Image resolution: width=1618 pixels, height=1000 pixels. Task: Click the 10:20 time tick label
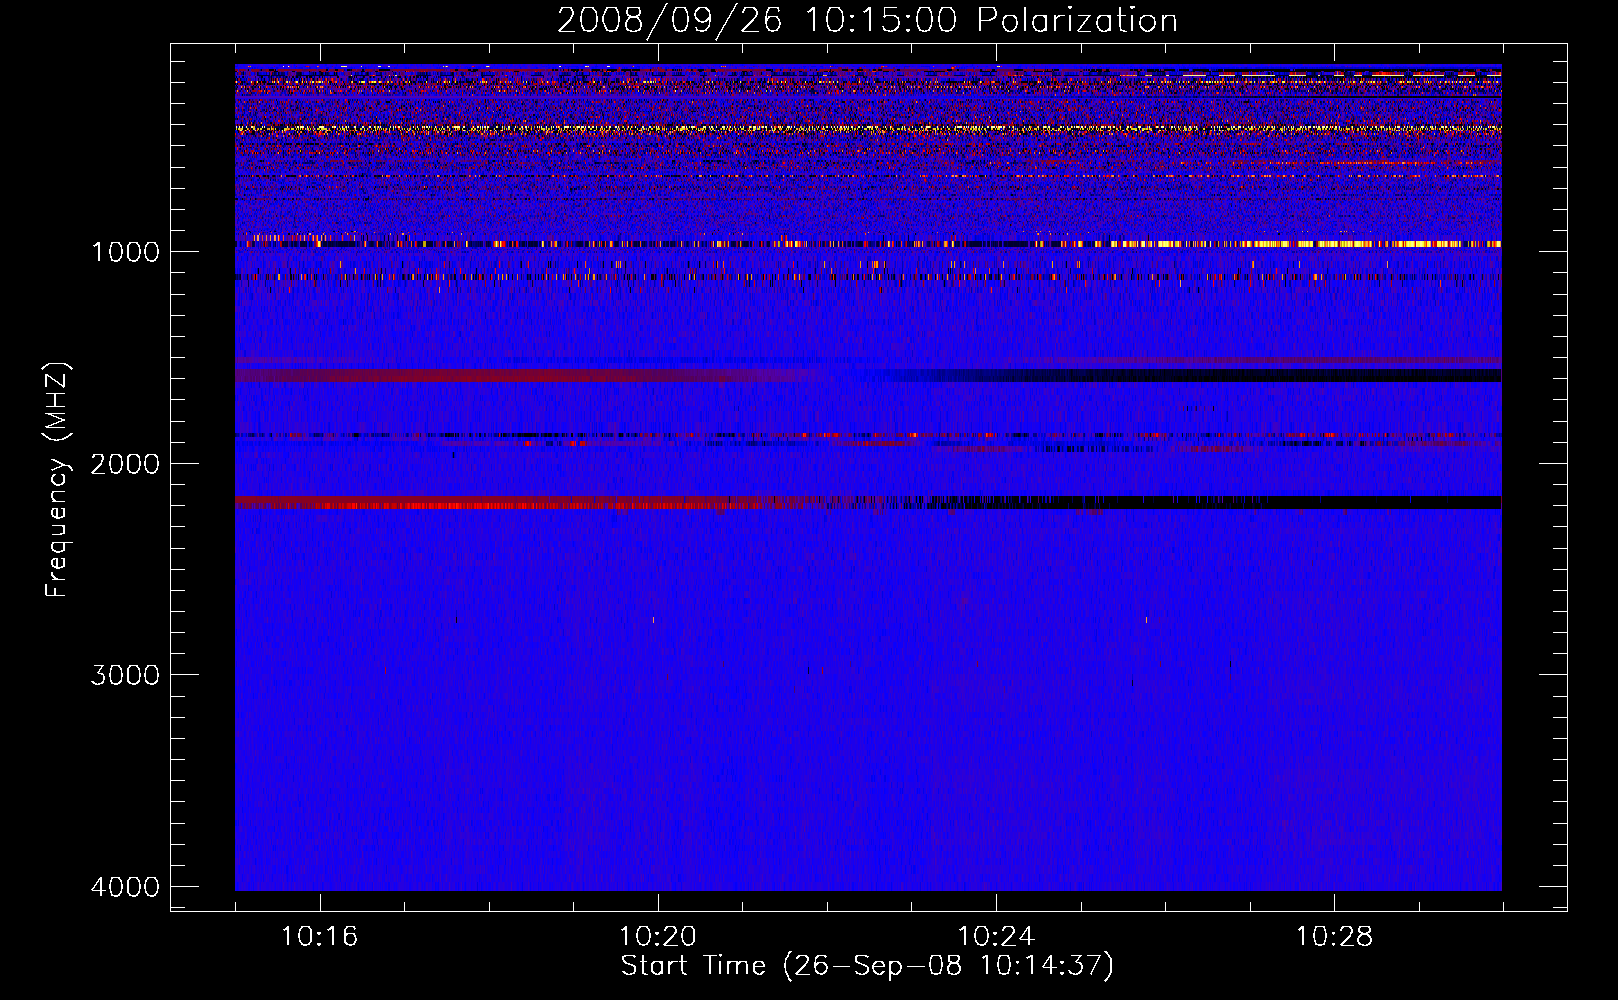(658, 936)
